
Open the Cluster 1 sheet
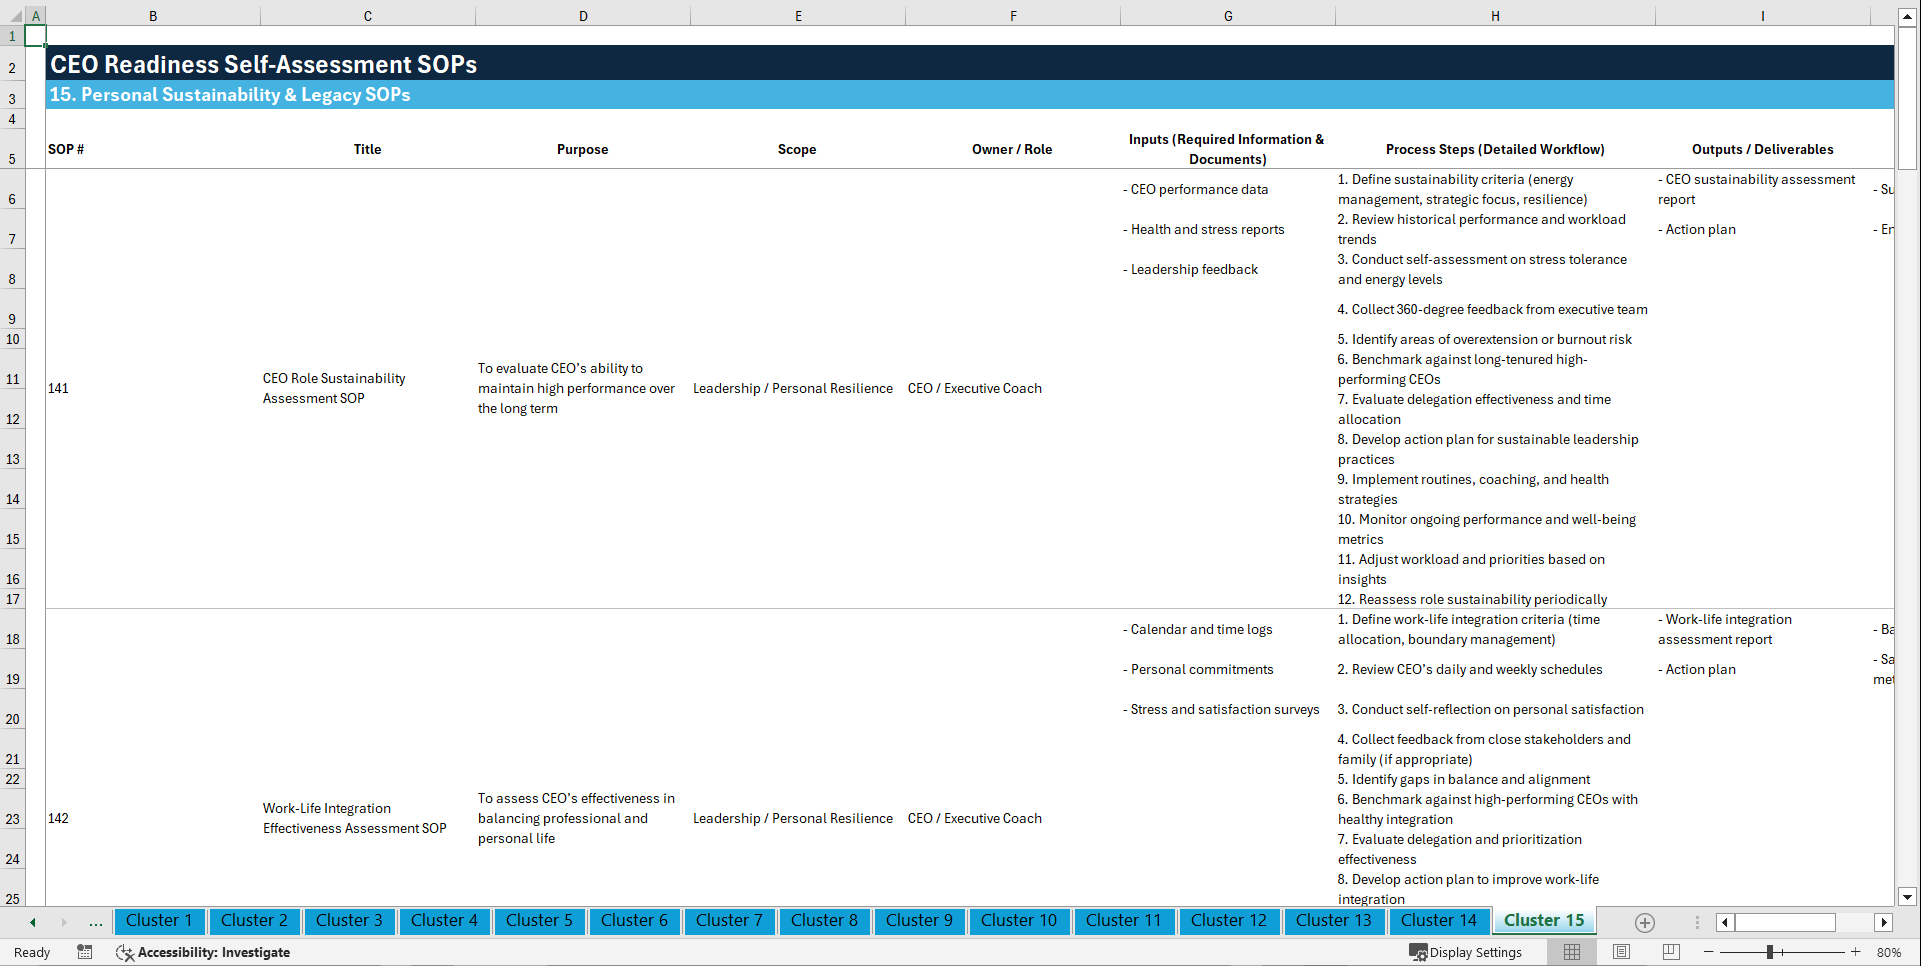tap(159, 921)
